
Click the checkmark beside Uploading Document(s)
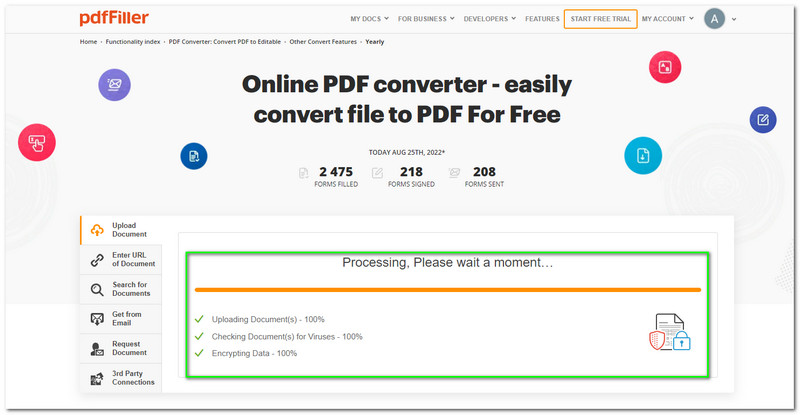click(x=199, y=319)
